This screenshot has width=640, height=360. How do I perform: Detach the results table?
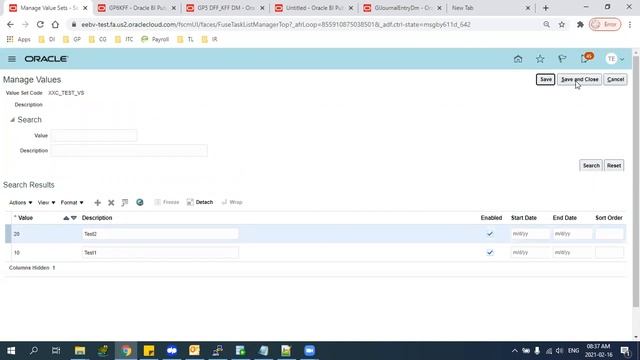pos(200,202)
